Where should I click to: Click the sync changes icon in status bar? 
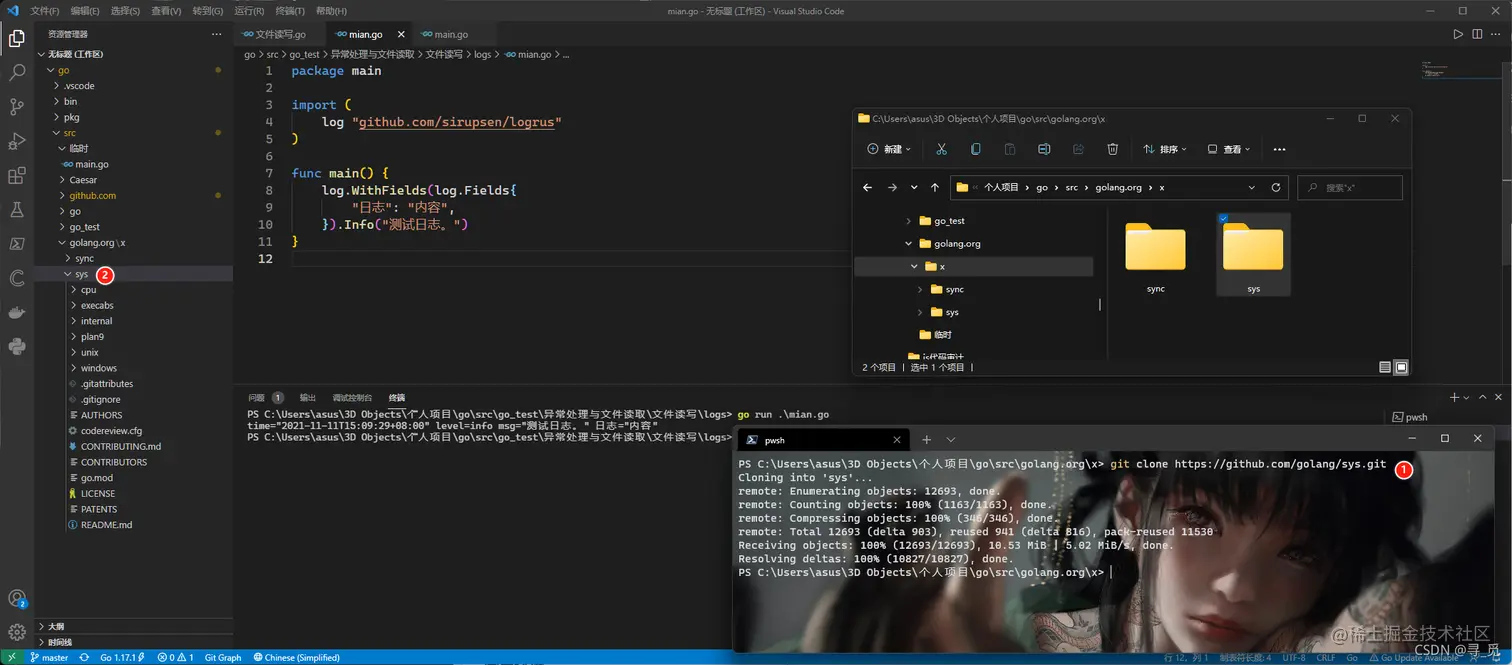click(x=85, y=658)
